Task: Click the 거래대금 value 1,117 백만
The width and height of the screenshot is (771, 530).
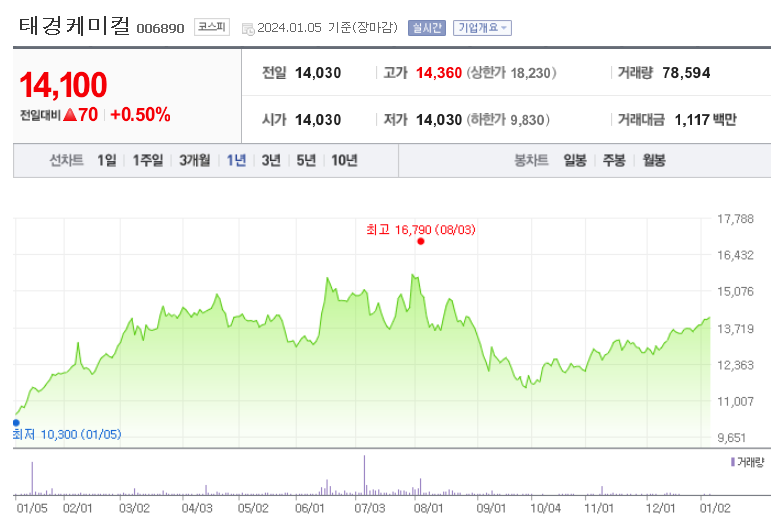Action: [x=706, y=119]
